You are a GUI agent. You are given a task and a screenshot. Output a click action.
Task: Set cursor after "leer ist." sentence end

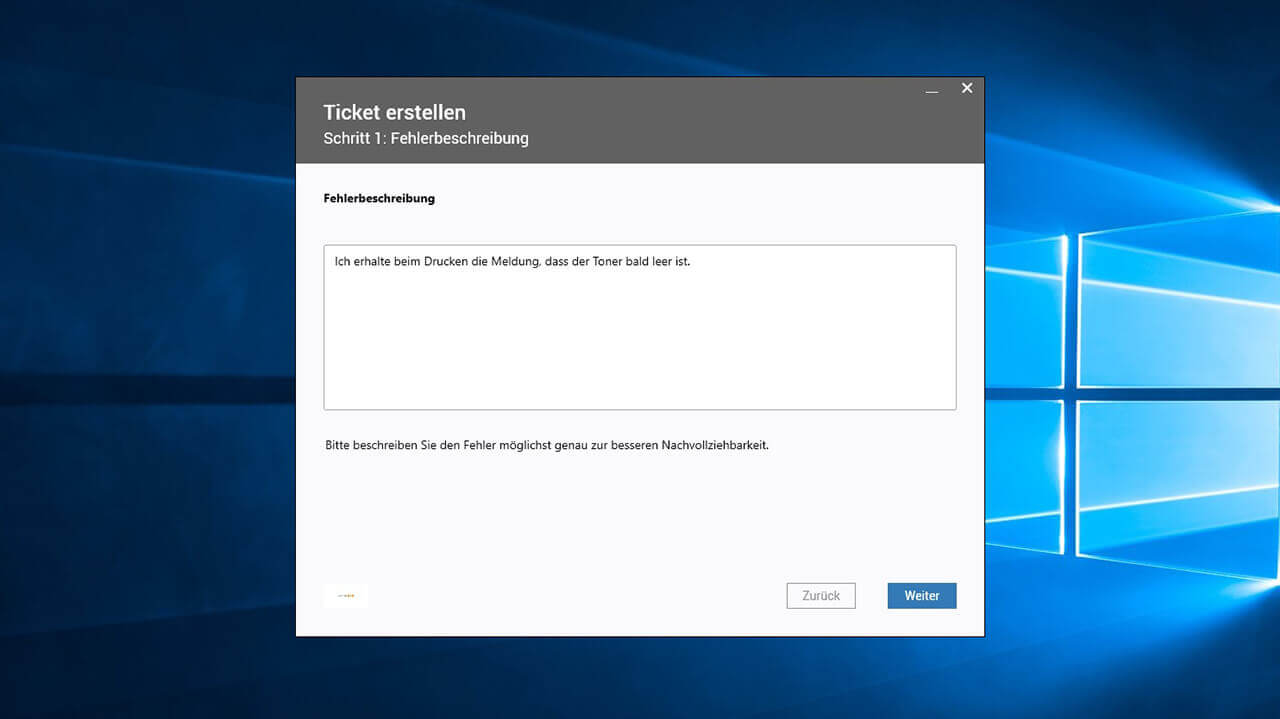(691, 262)
